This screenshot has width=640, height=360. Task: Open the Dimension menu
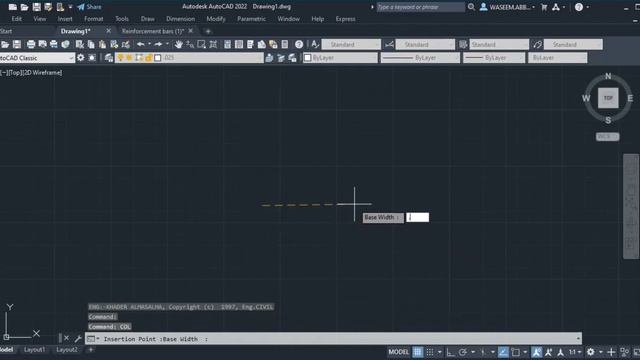180,19
